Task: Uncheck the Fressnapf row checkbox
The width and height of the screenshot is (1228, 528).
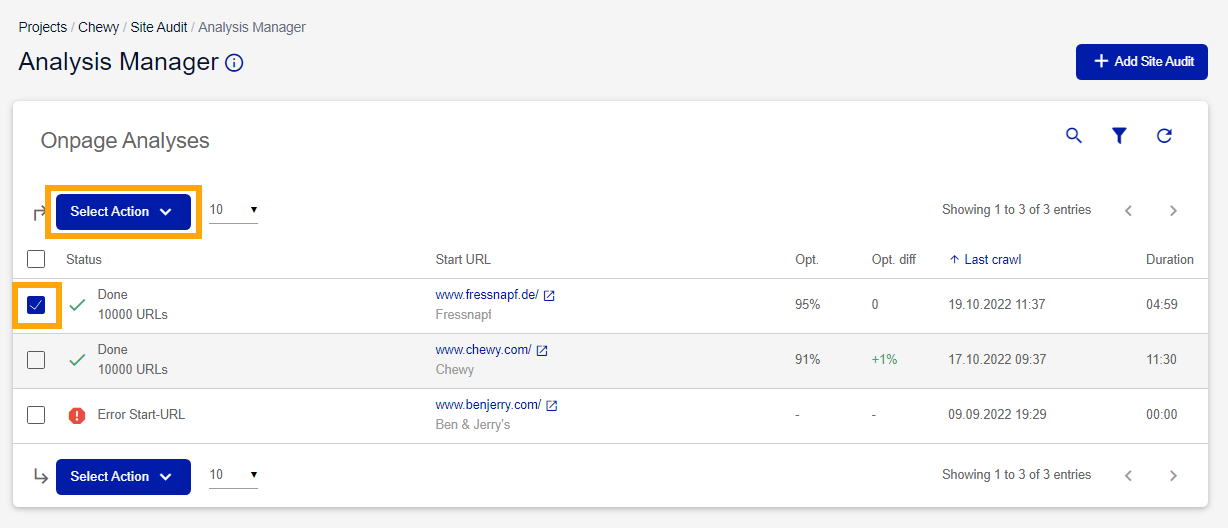Action: click(x=36, y=305)
